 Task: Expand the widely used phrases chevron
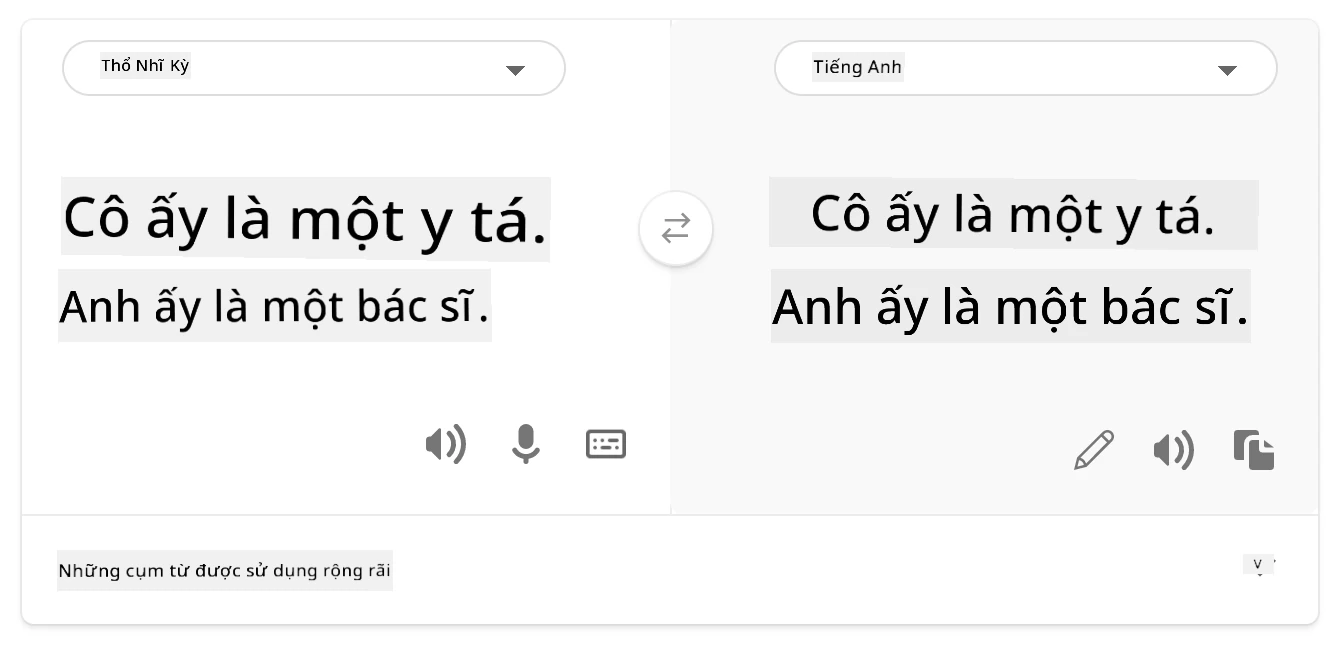point(1259,566)
